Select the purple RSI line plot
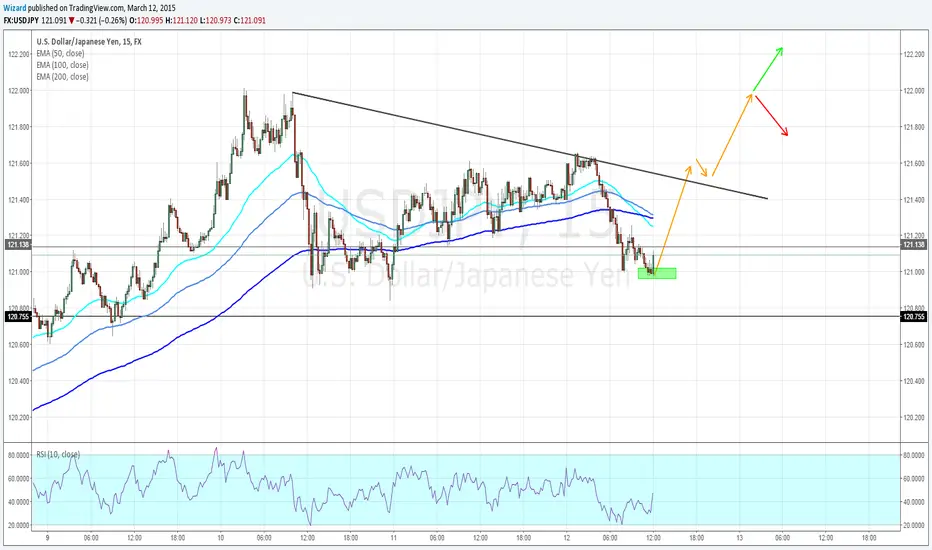 pos(344,486)
